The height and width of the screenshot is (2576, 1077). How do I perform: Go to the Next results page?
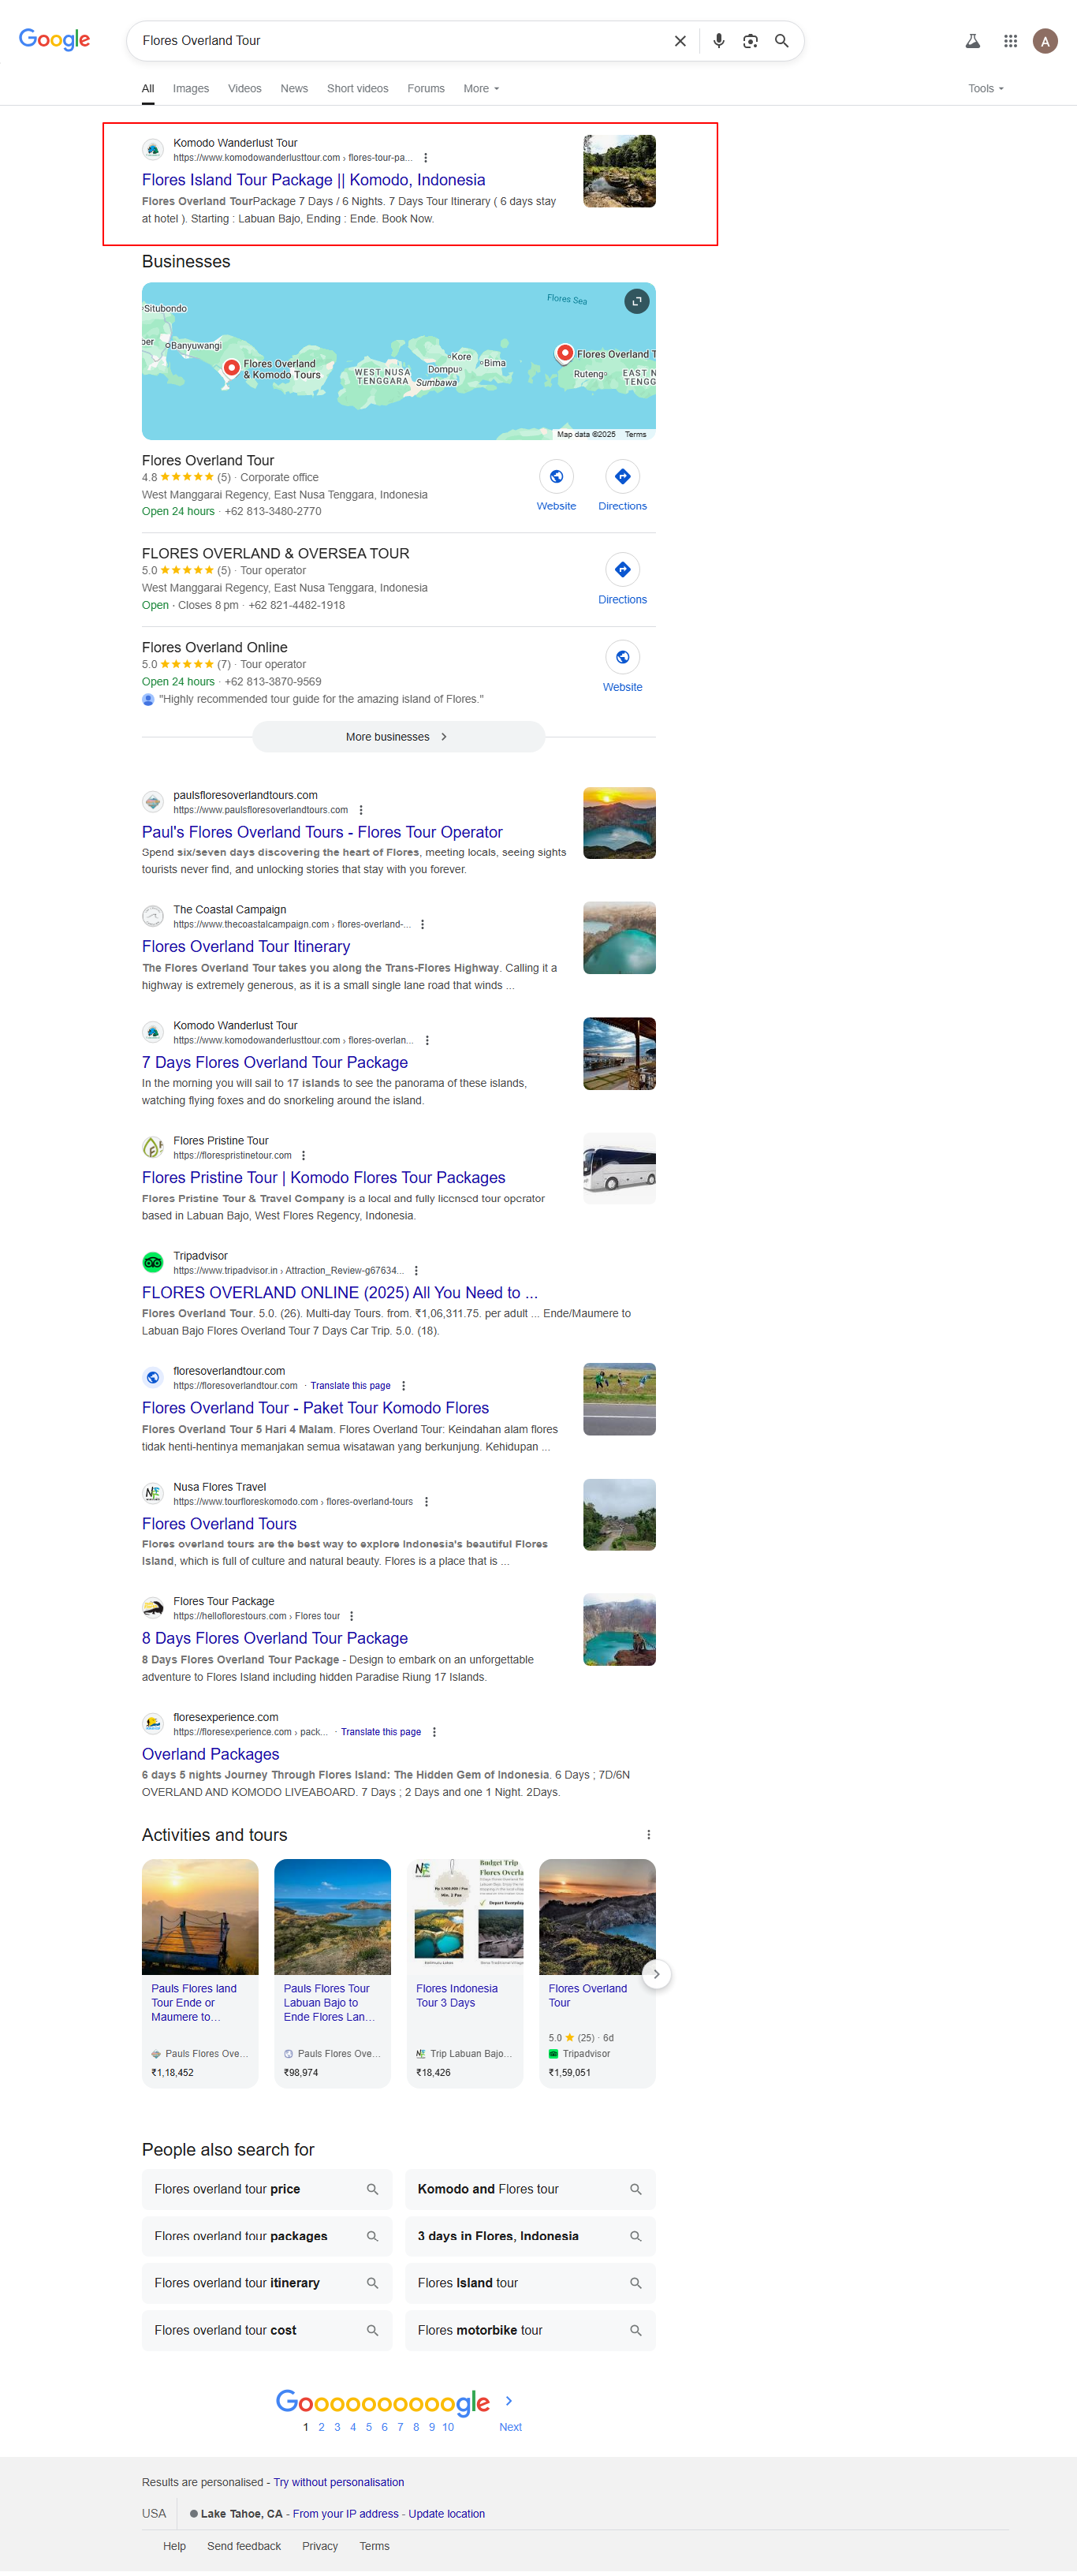[x=510, y=2426]
